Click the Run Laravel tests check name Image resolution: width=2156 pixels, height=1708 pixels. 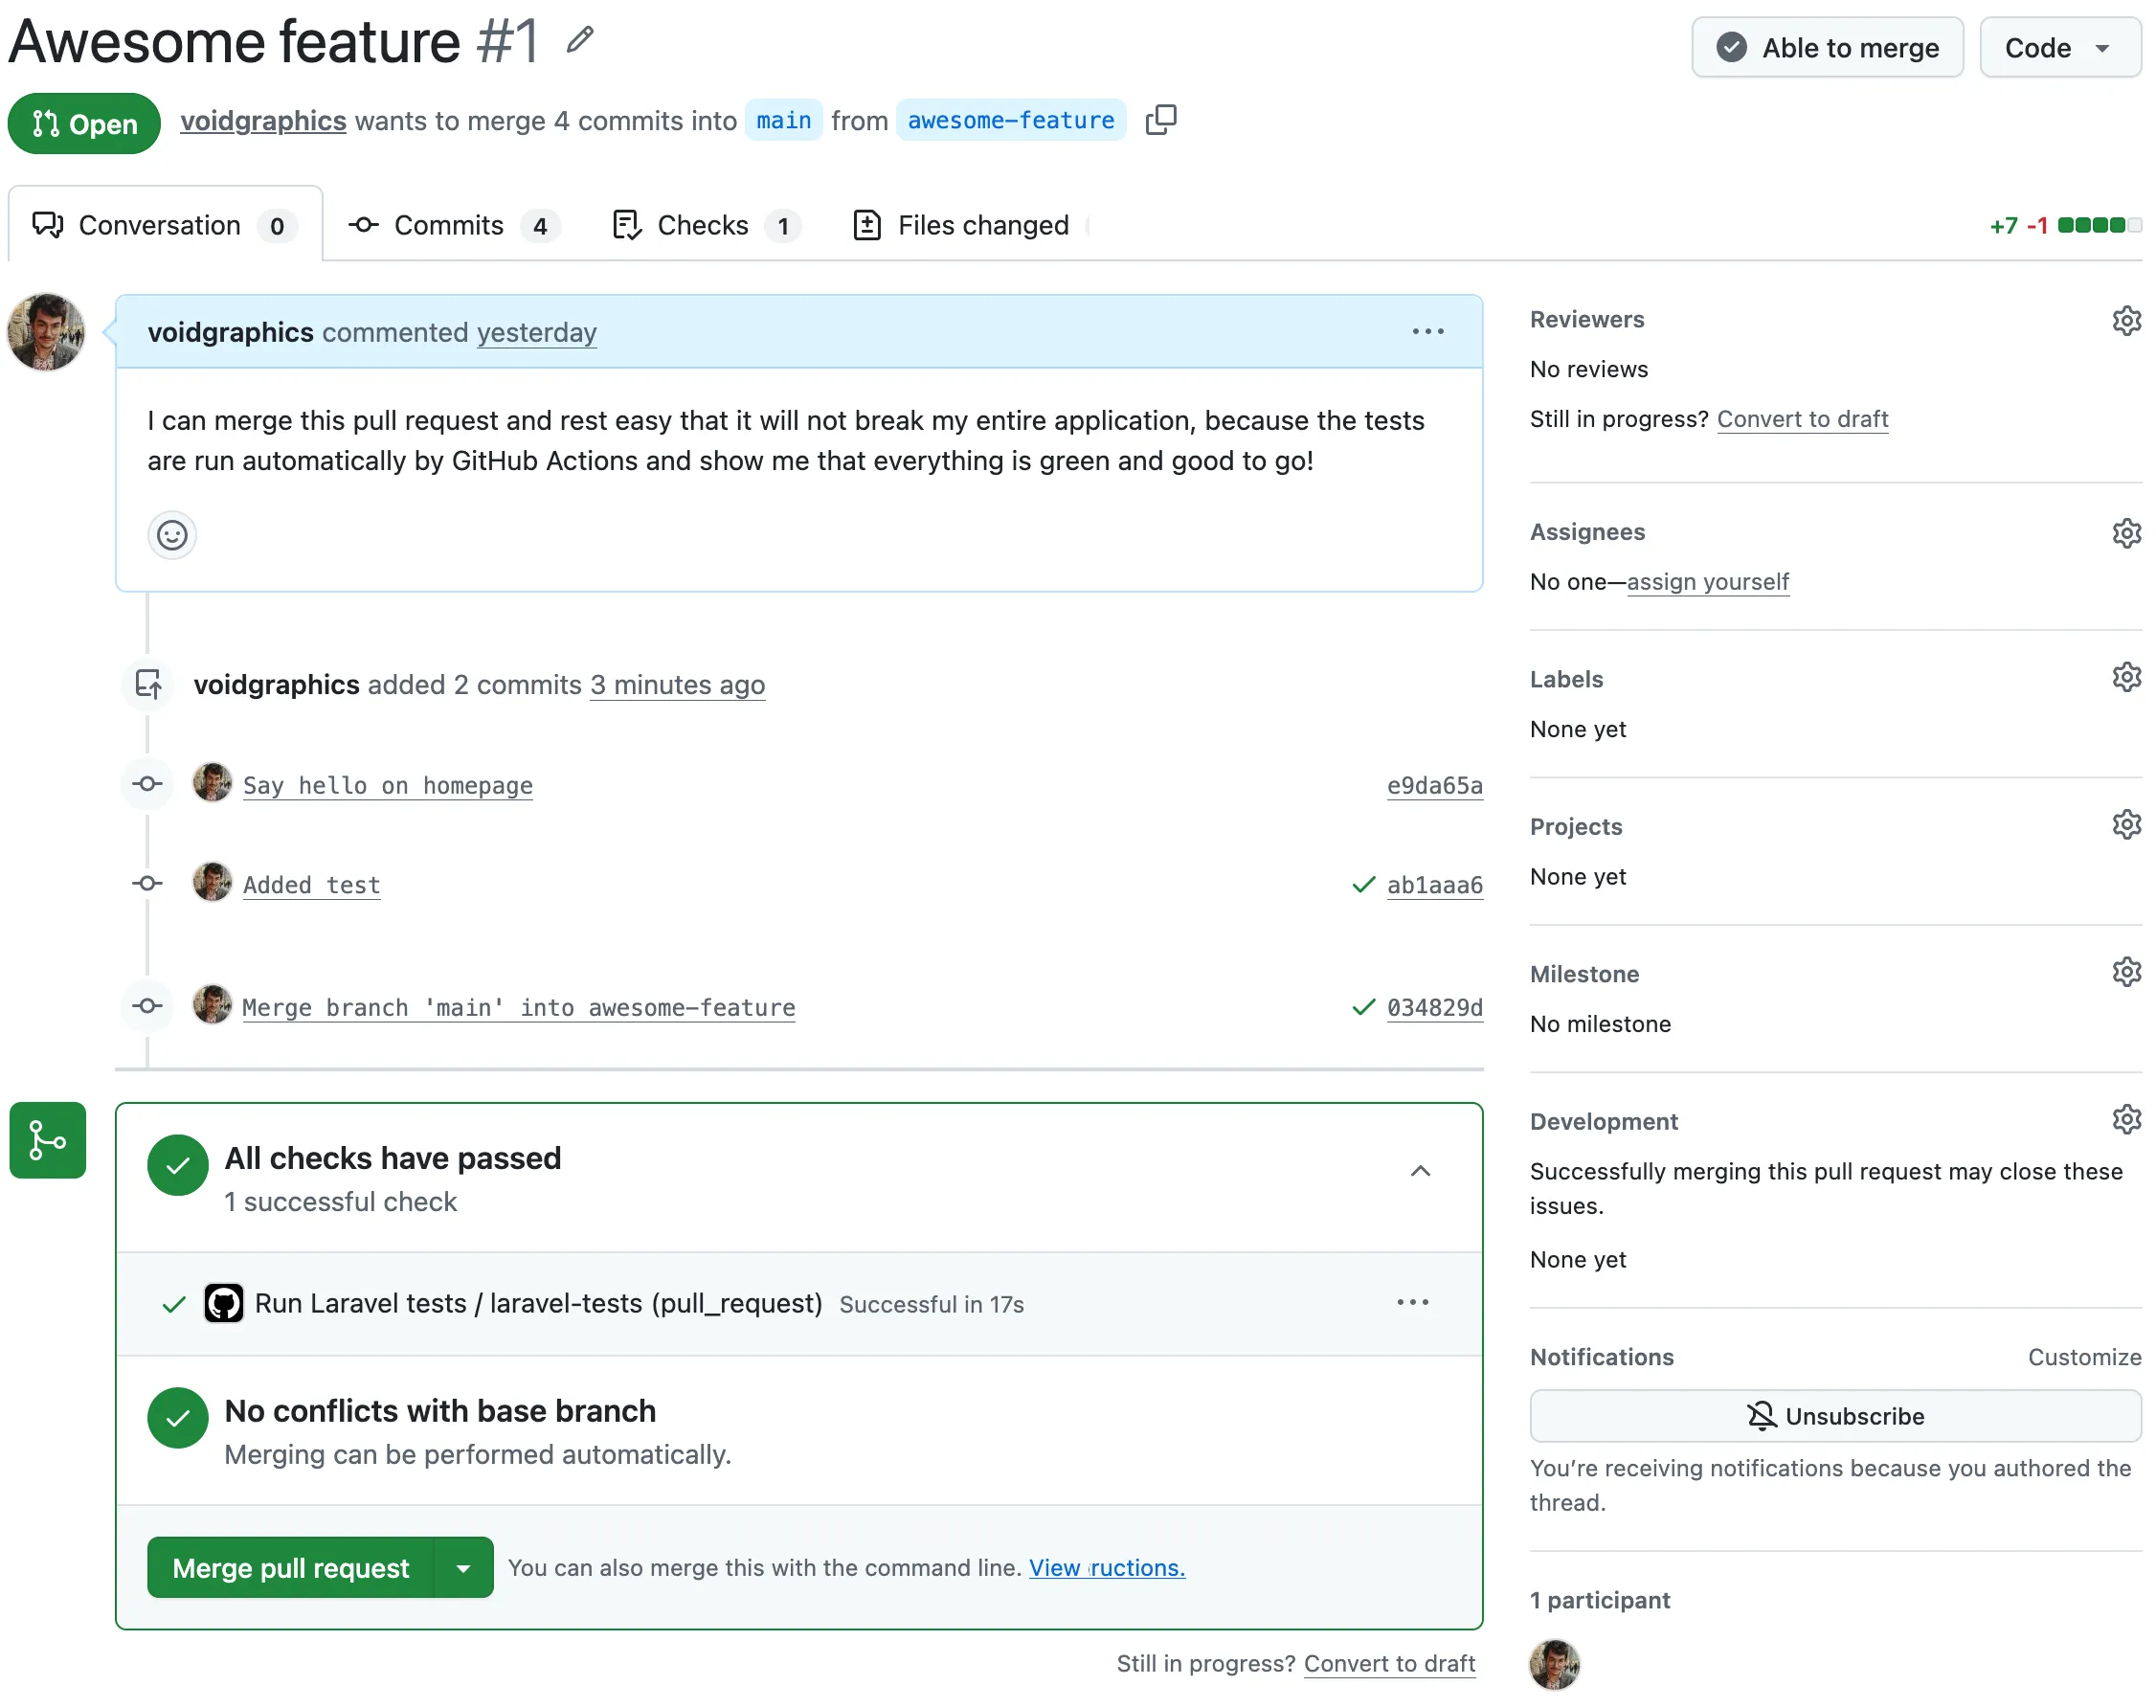pos(539,1303)
